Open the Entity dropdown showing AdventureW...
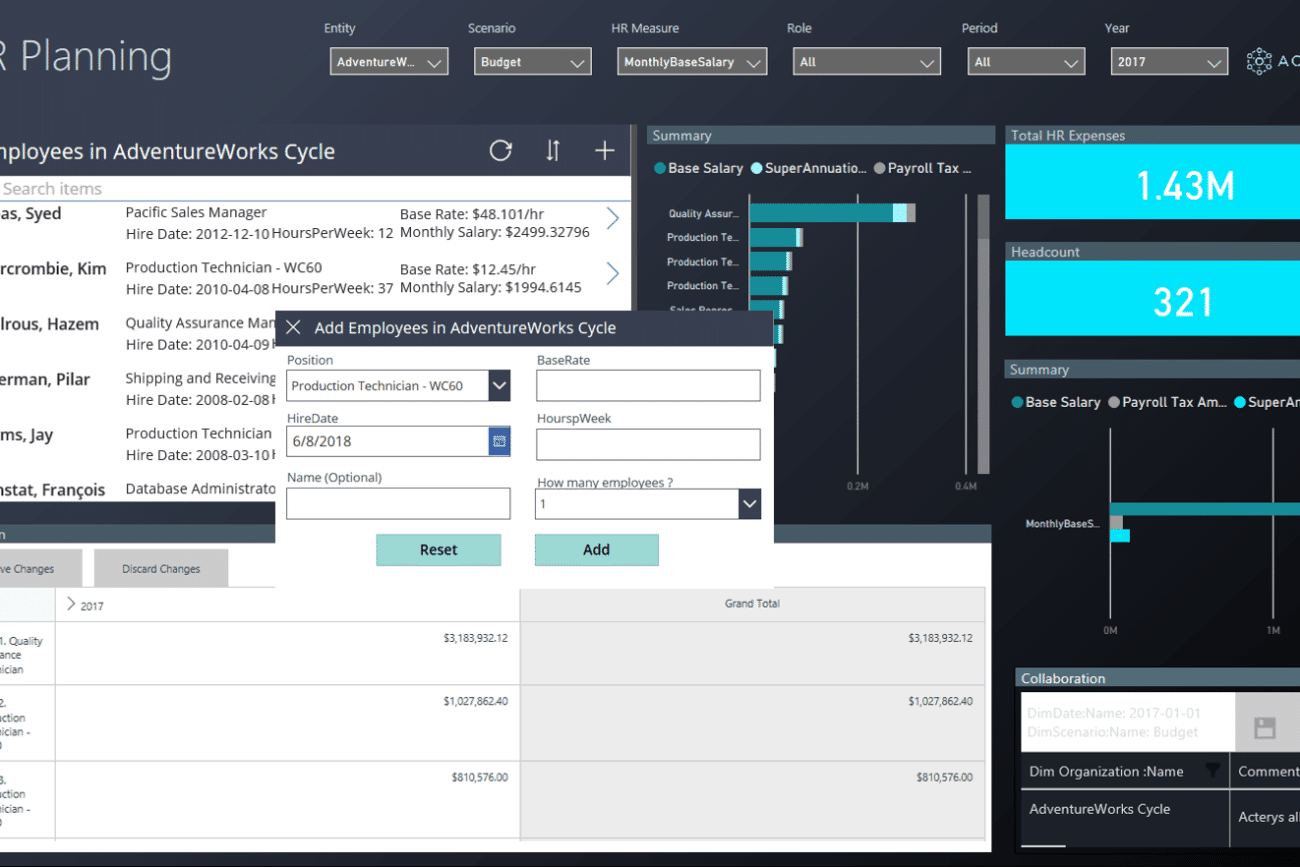The image size is (1300, 867). click(x=389, y=62)
